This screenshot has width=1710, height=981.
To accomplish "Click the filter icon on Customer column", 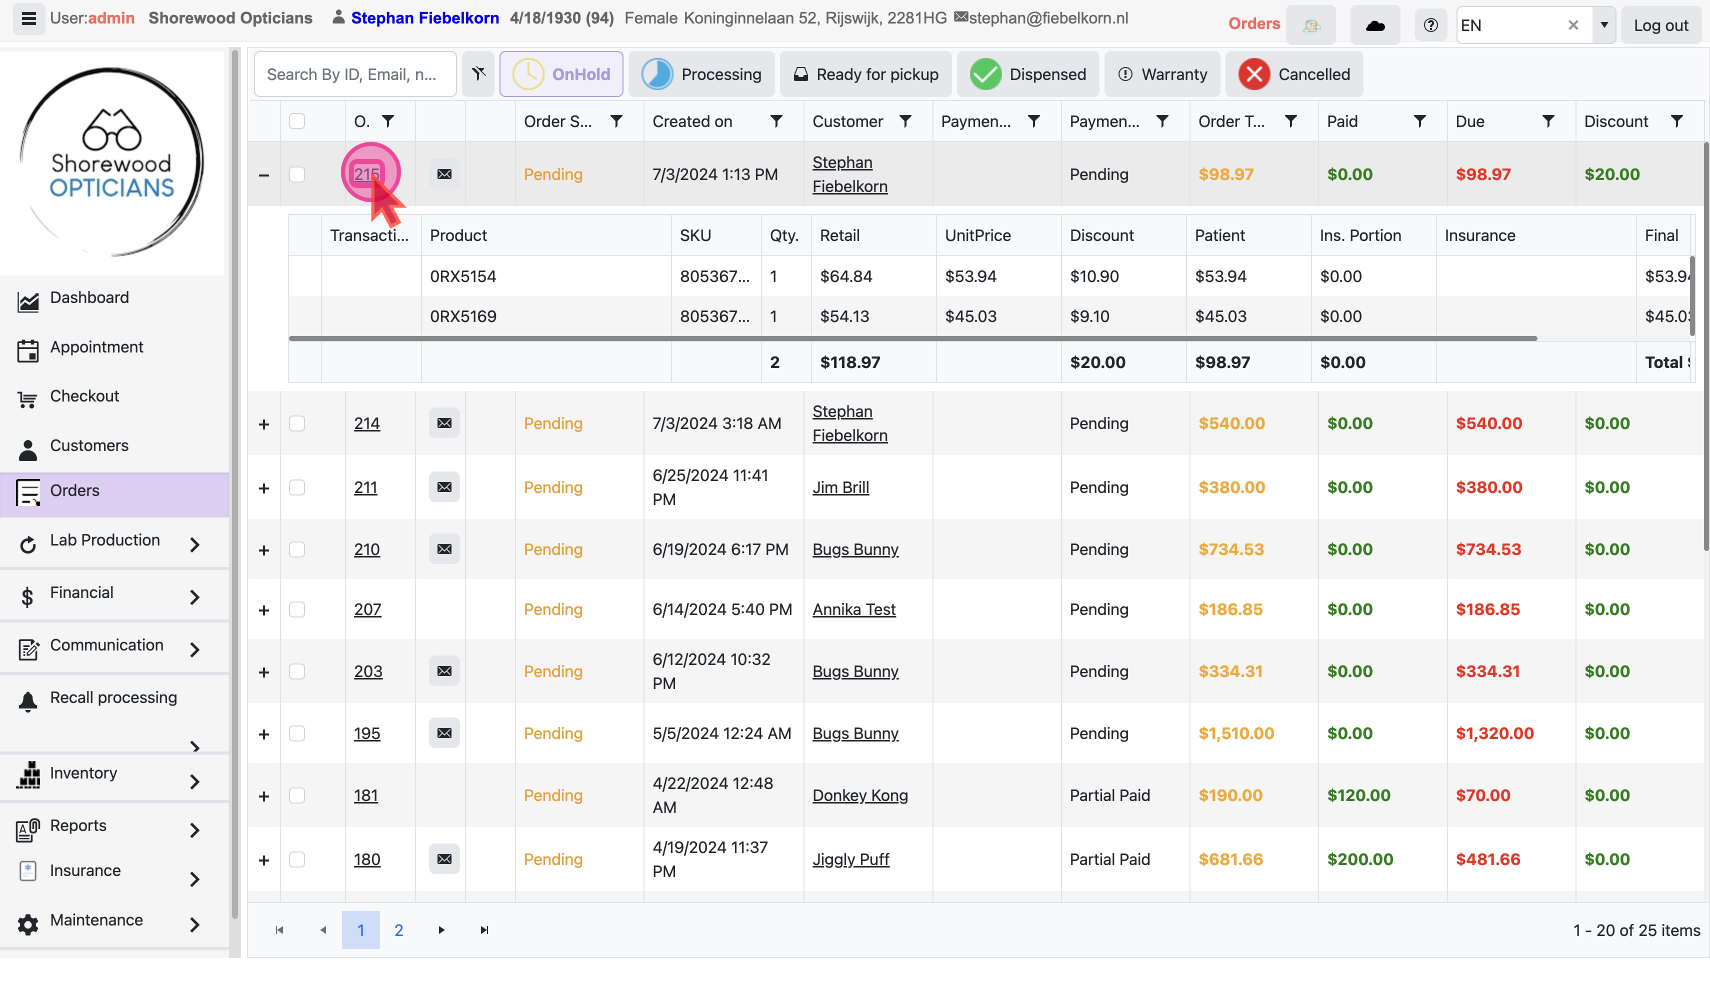I will (905, 121).
